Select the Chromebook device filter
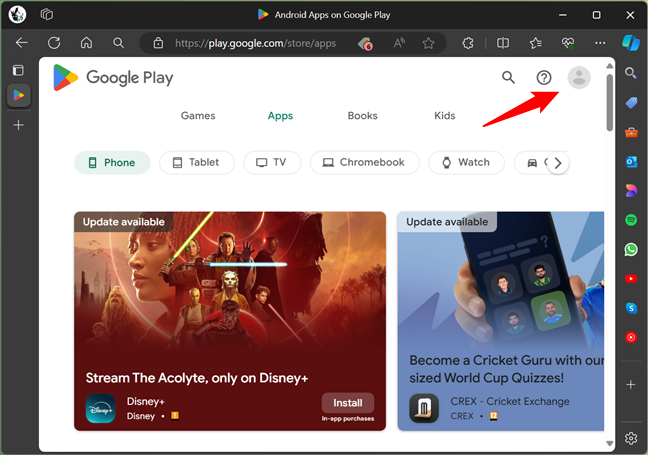Screen dimensions: 648x455 (x=364, y=162)
